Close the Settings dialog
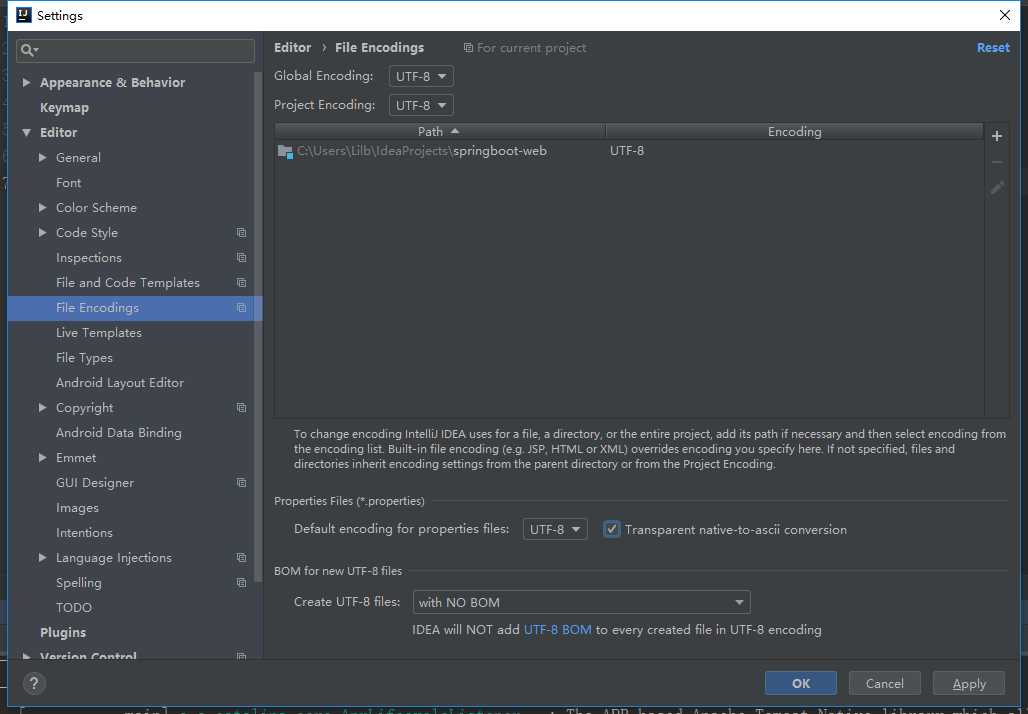Screen dimensions: 1028x714 tap(1004, 15)
